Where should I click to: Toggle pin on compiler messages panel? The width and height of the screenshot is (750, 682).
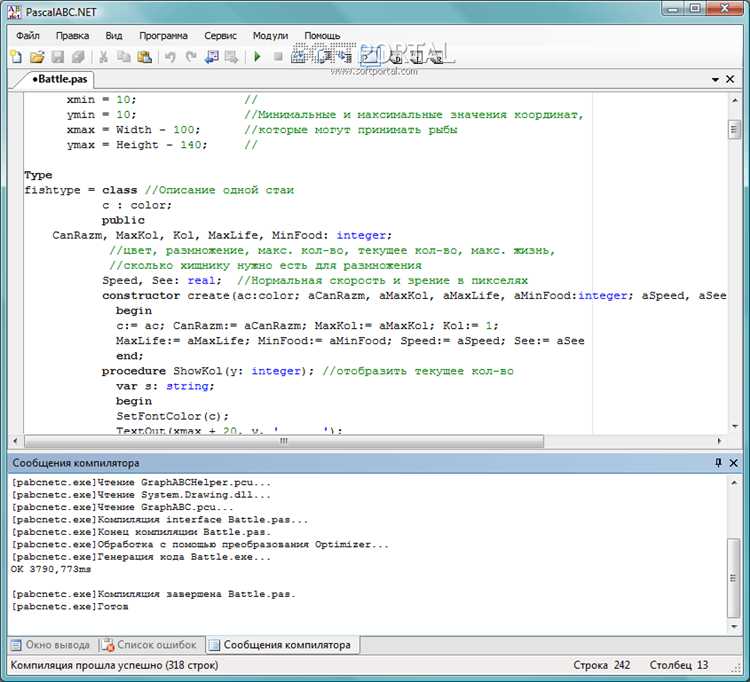(718, 462)
